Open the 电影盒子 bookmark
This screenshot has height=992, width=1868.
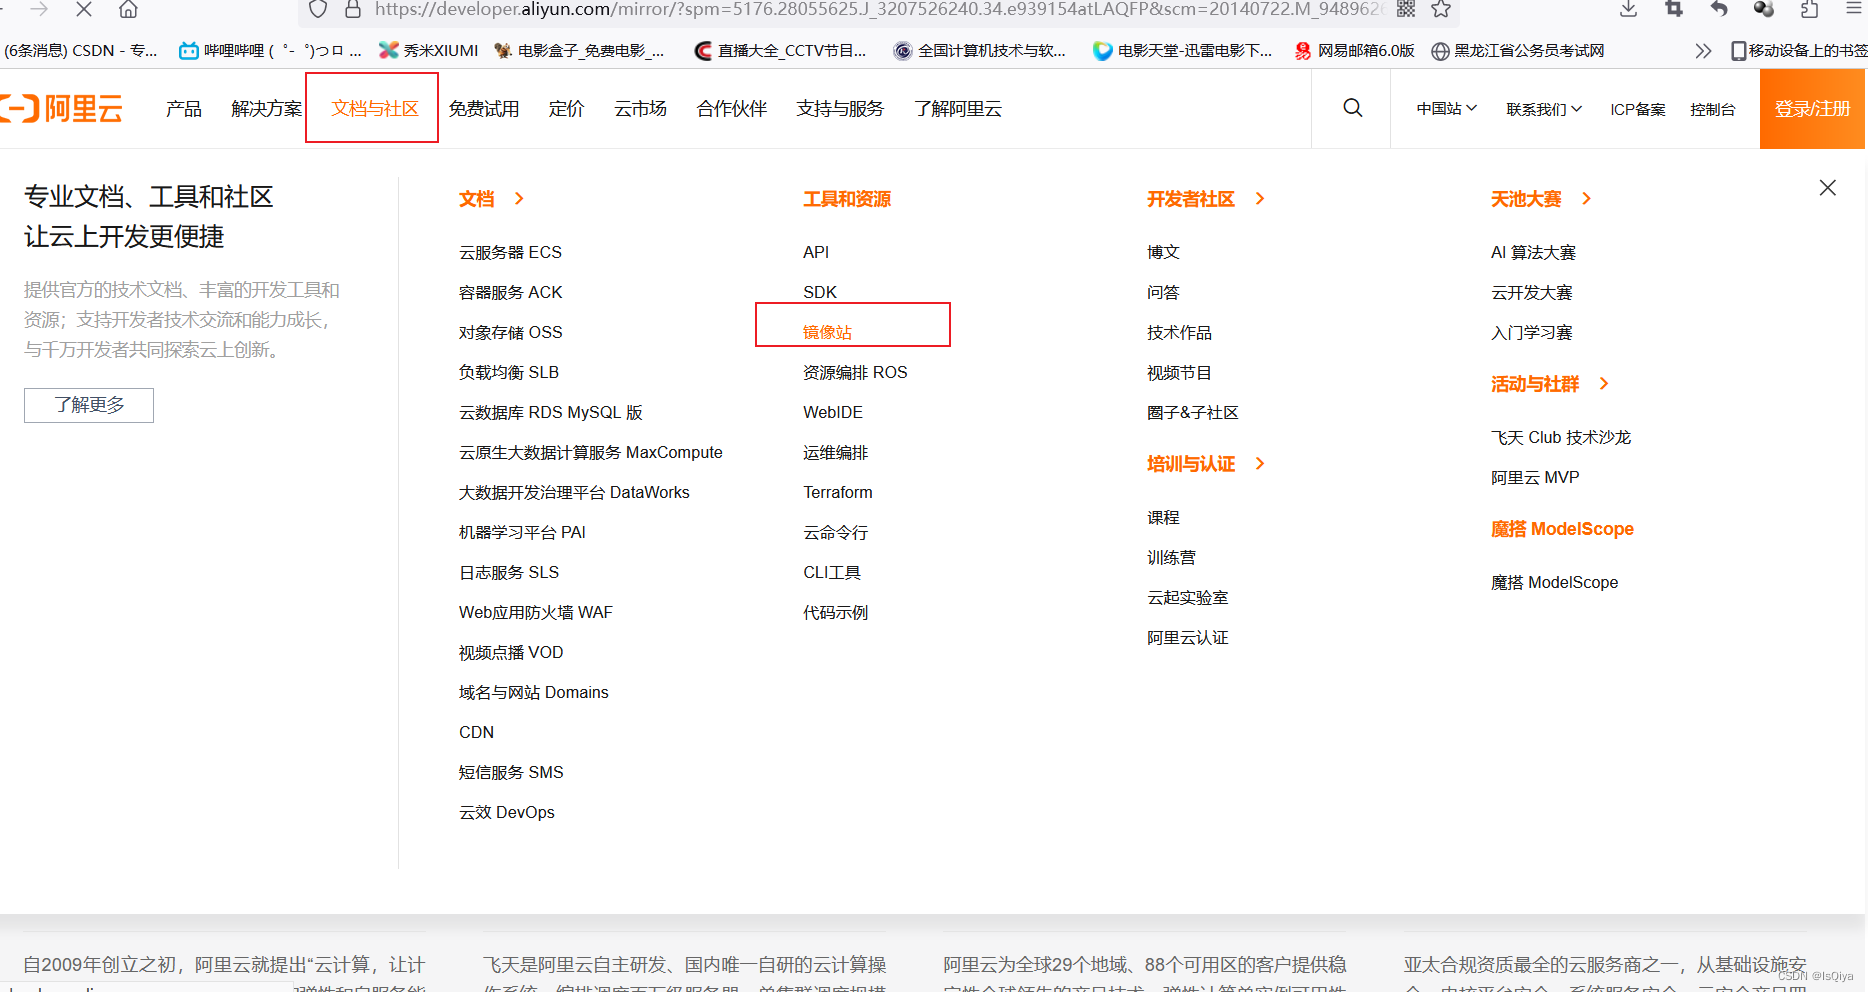click(x=579, y=51)
